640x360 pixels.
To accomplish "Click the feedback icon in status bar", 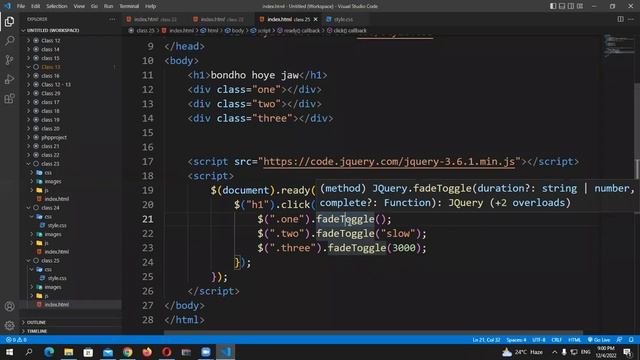I will pos(620,340).
